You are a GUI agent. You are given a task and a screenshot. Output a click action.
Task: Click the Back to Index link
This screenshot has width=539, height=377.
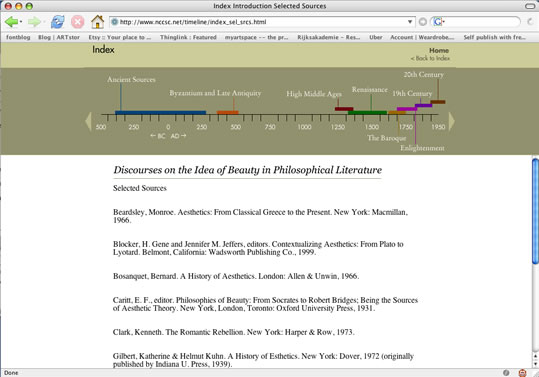[430, 58]
